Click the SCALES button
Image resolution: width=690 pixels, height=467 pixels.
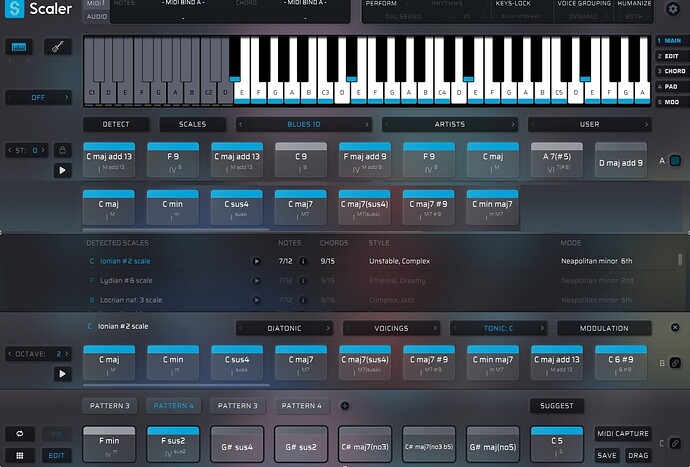click(x=192, y=125)
